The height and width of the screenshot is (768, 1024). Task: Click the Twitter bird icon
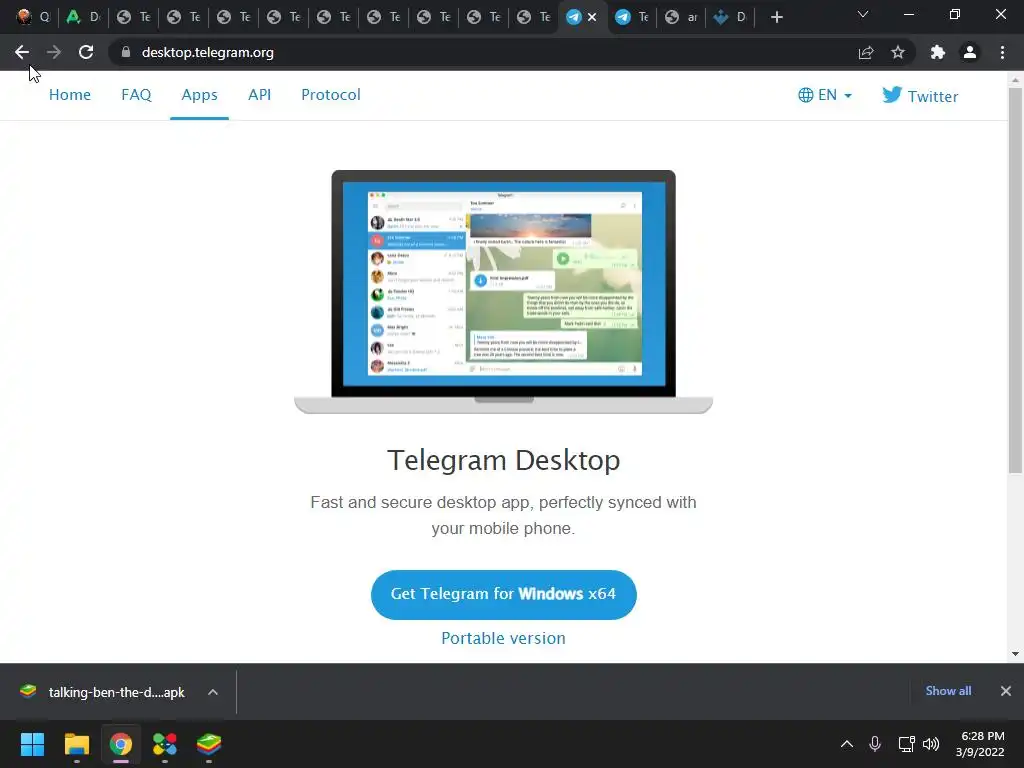891,95
